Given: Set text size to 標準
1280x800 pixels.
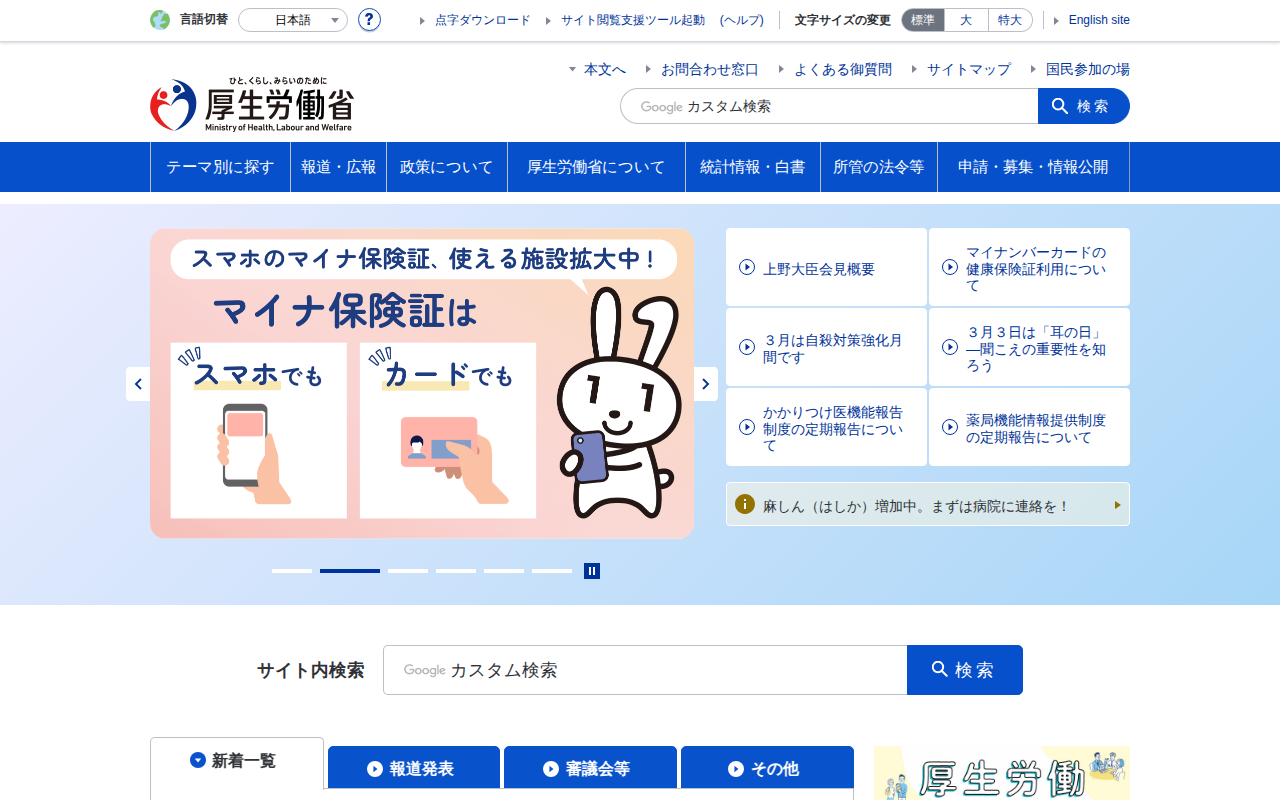Looking at the screenshot, I should click(x=923, y=20).
